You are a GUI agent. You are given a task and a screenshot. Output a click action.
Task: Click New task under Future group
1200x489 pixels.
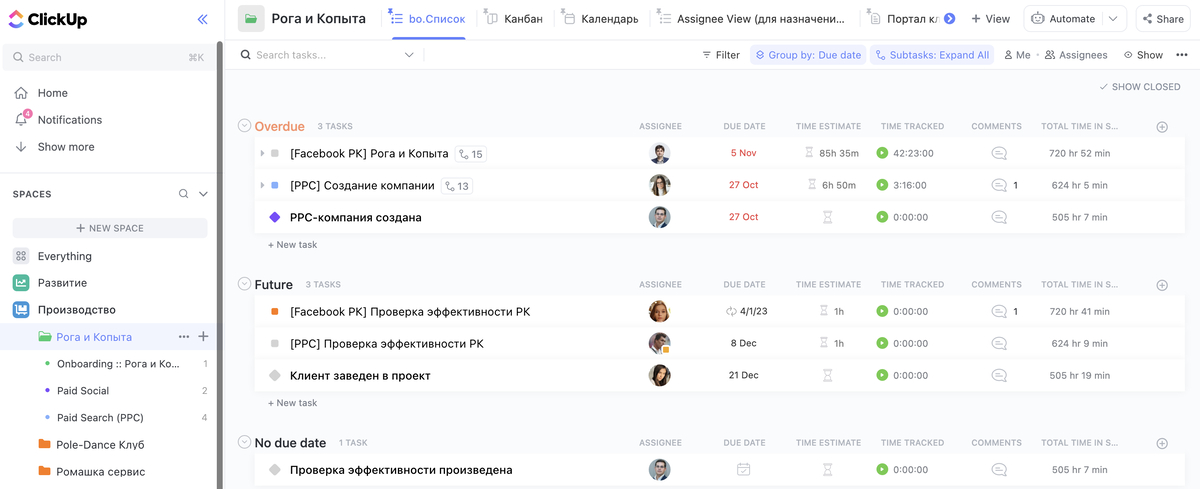click(293, 403)
